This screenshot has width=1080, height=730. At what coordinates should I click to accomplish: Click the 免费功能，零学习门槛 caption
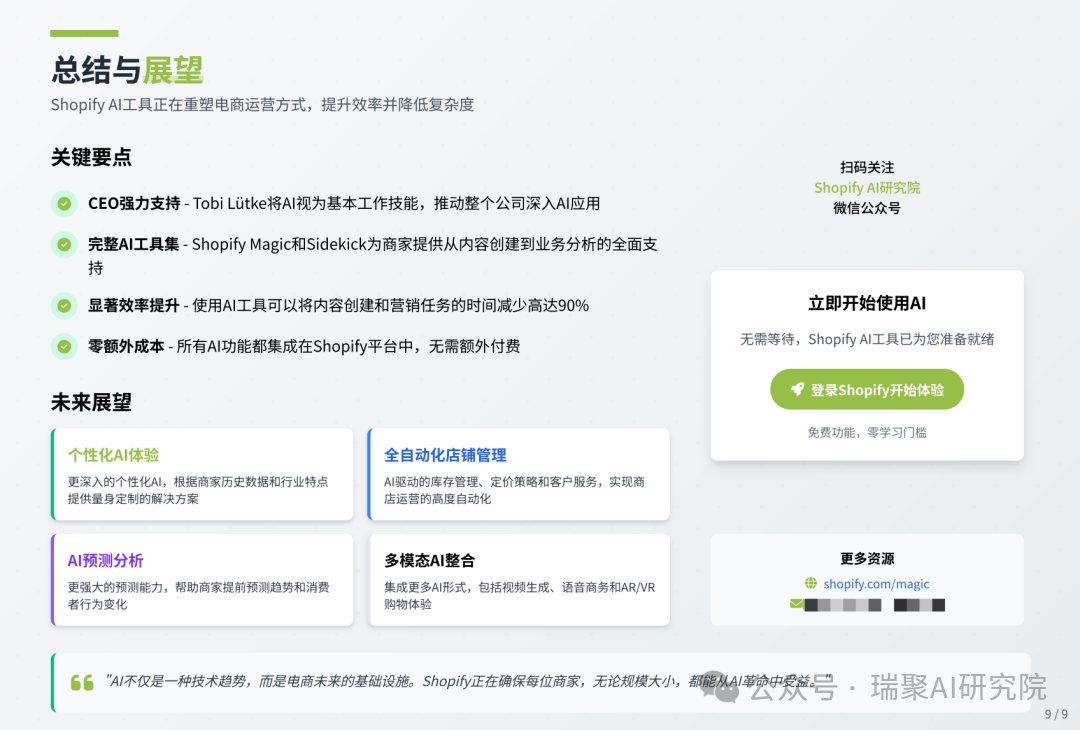coord(866,432)
